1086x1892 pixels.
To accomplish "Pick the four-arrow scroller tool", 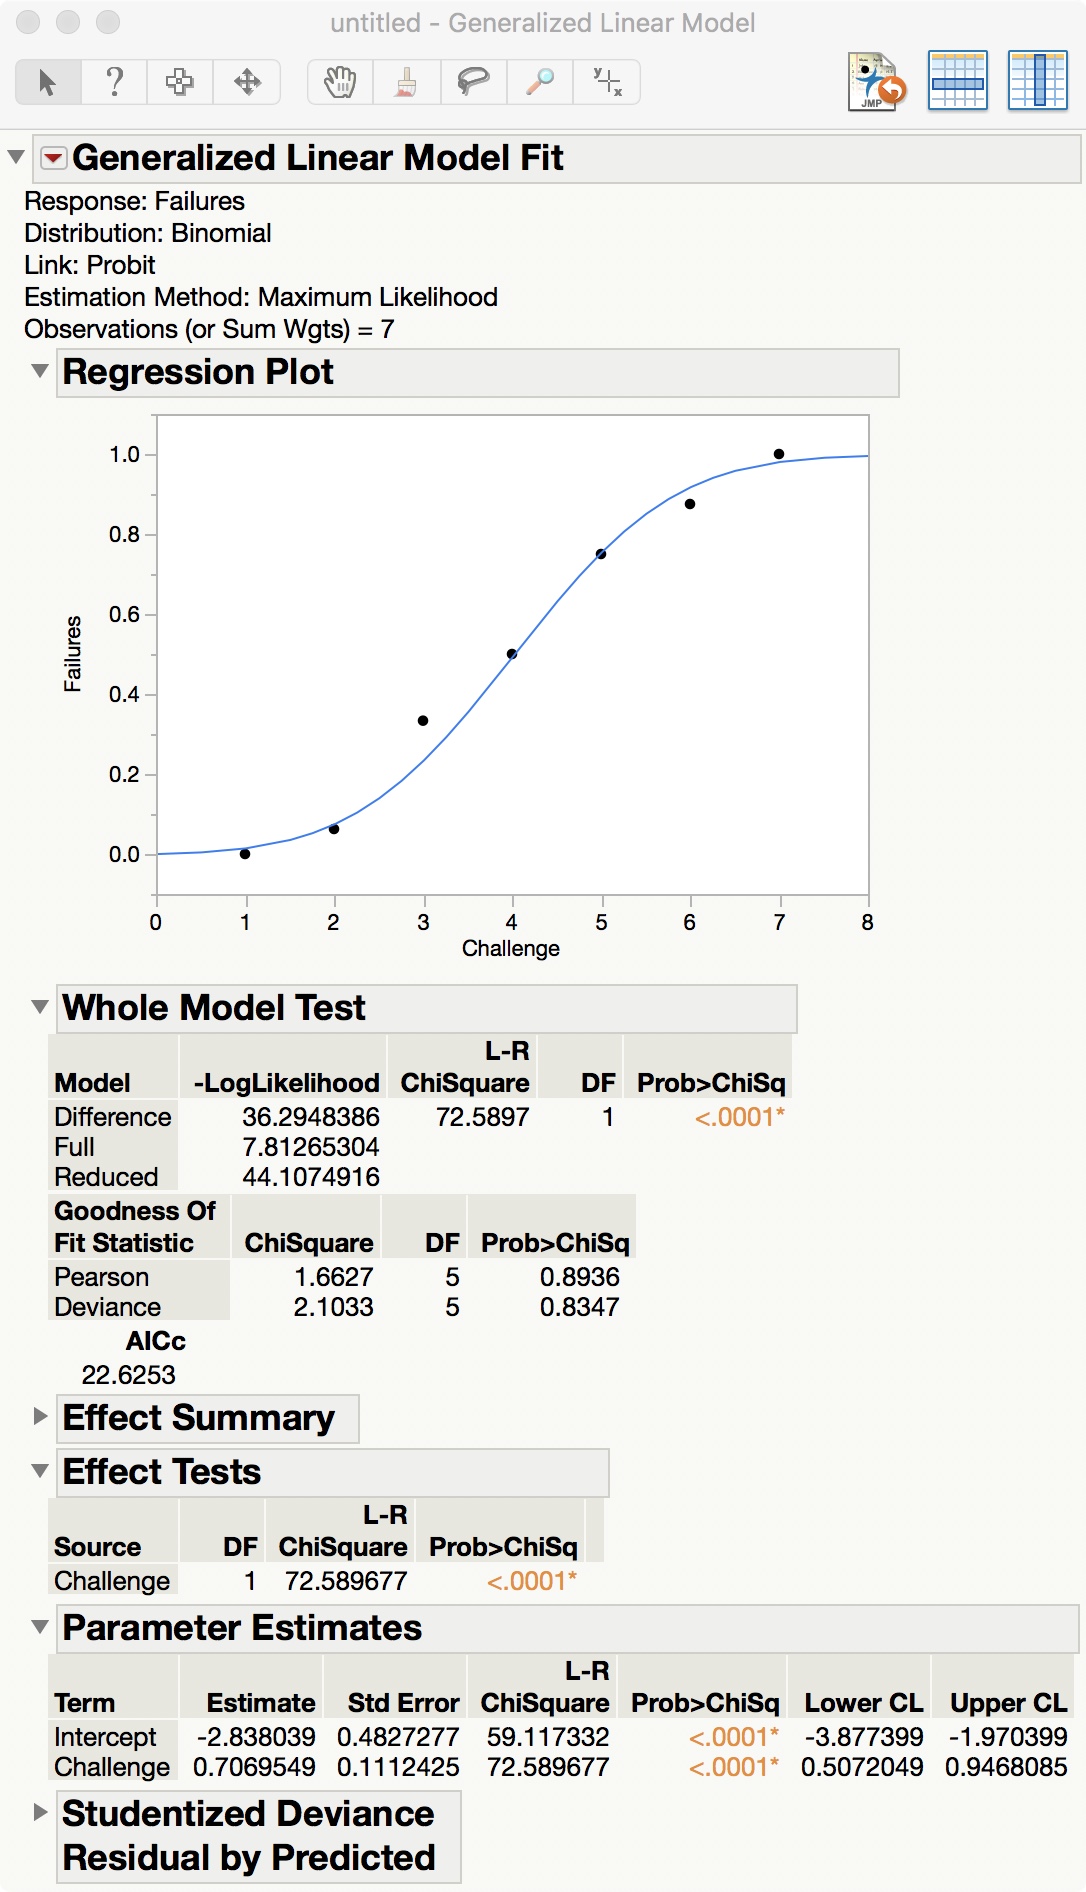I will (247, 82).
